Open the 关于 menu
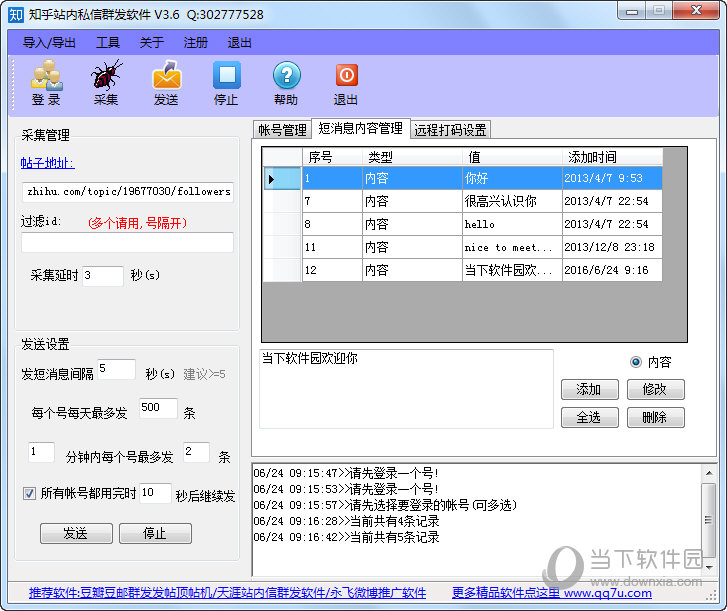The height and width of the screenshot is (611, 727). tap(152, 43)
